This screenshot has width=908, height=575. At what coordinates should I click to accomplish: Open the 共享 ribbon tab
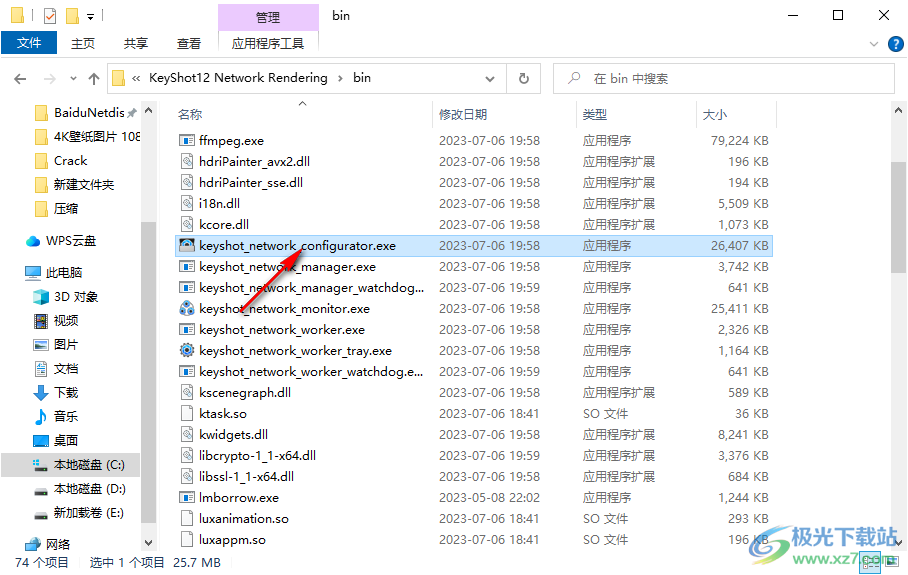pos(136,43)
